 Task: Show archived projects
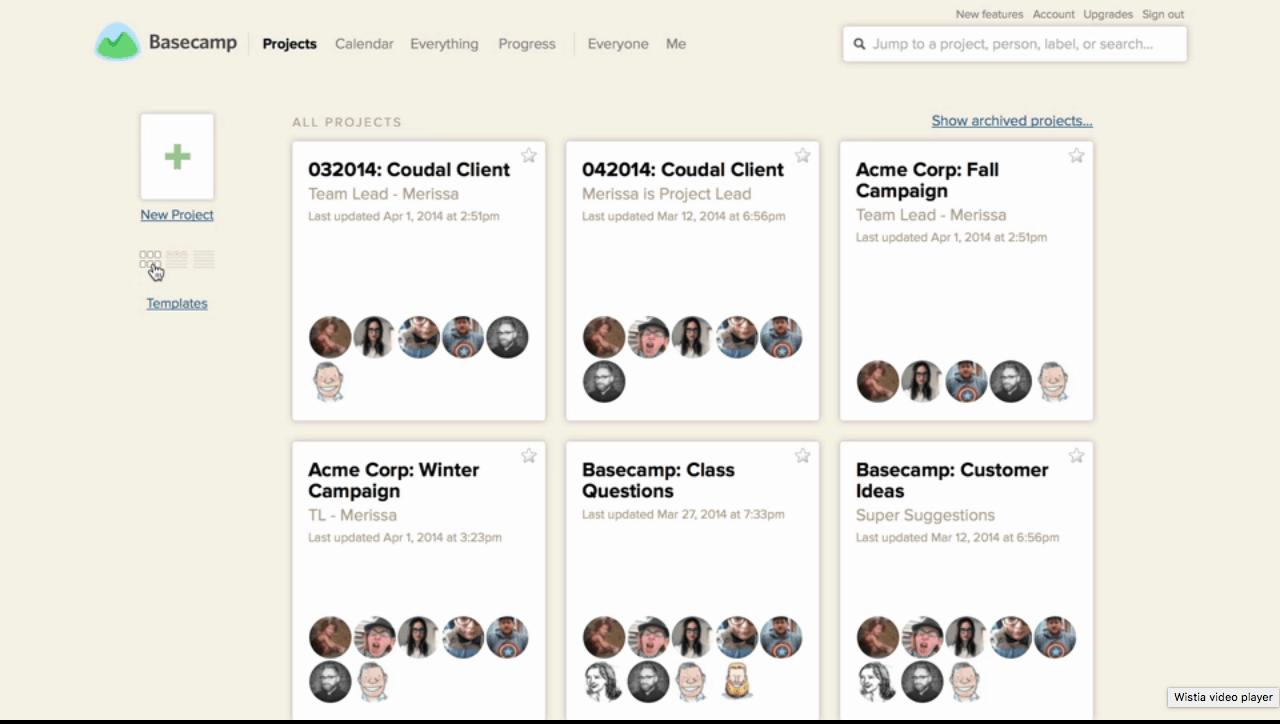tap(1012, 121)
